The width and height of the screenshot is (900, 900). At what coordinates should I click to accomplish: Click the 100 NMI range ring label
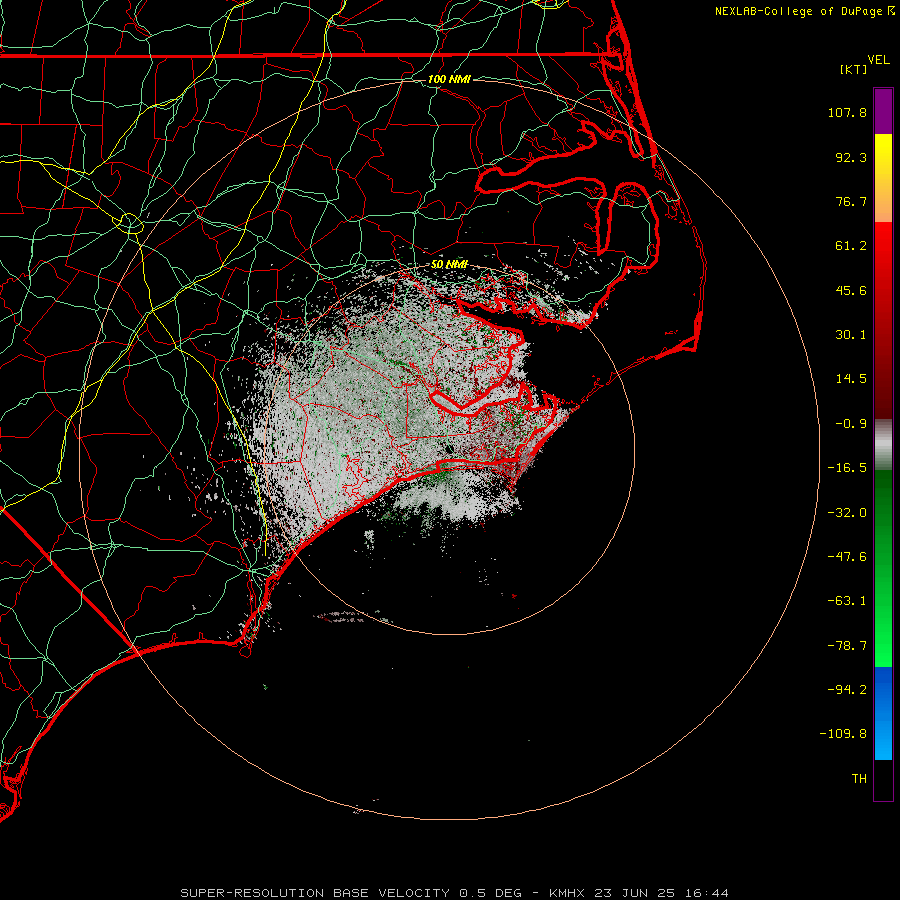click(449, 79)
